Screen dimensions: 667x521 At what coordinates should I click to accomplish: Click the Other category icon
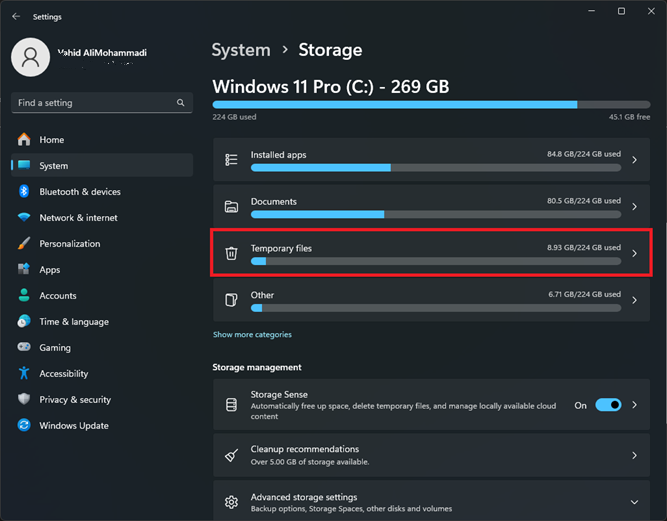tap(231, 300)
